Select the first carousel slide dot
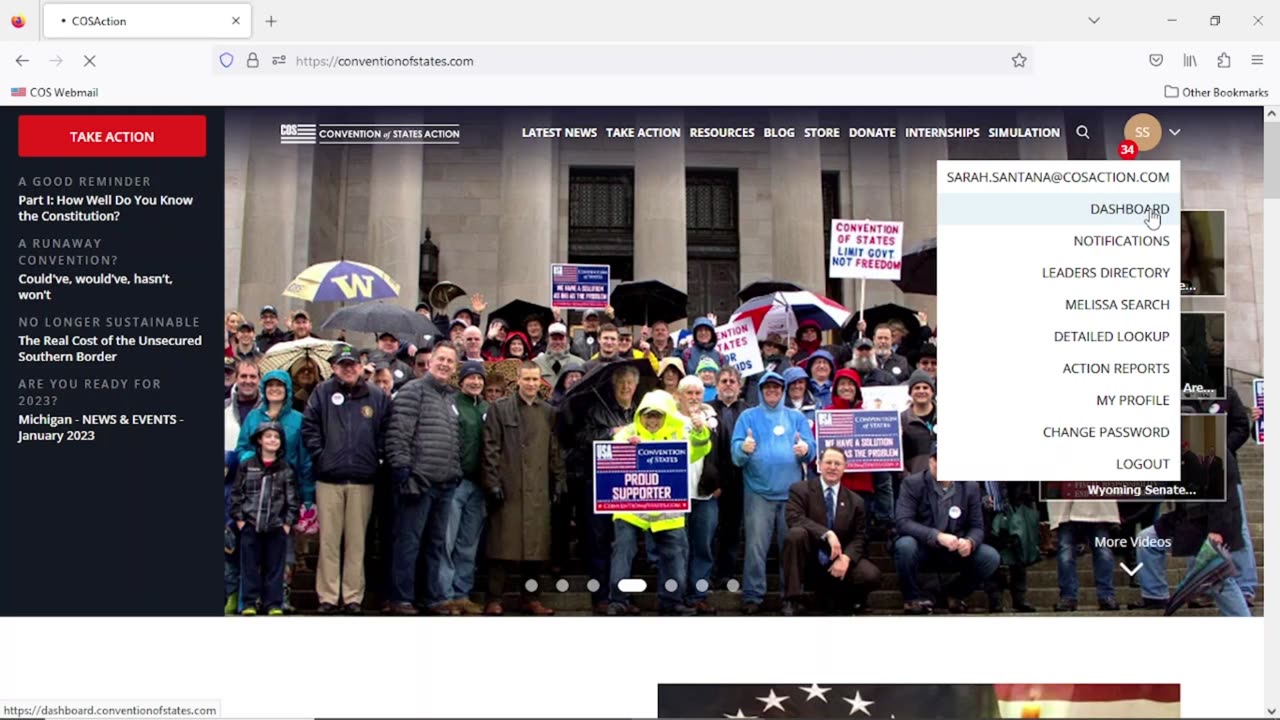The width and height of the screenshot is (1280, 720). [x=531, y=586]
